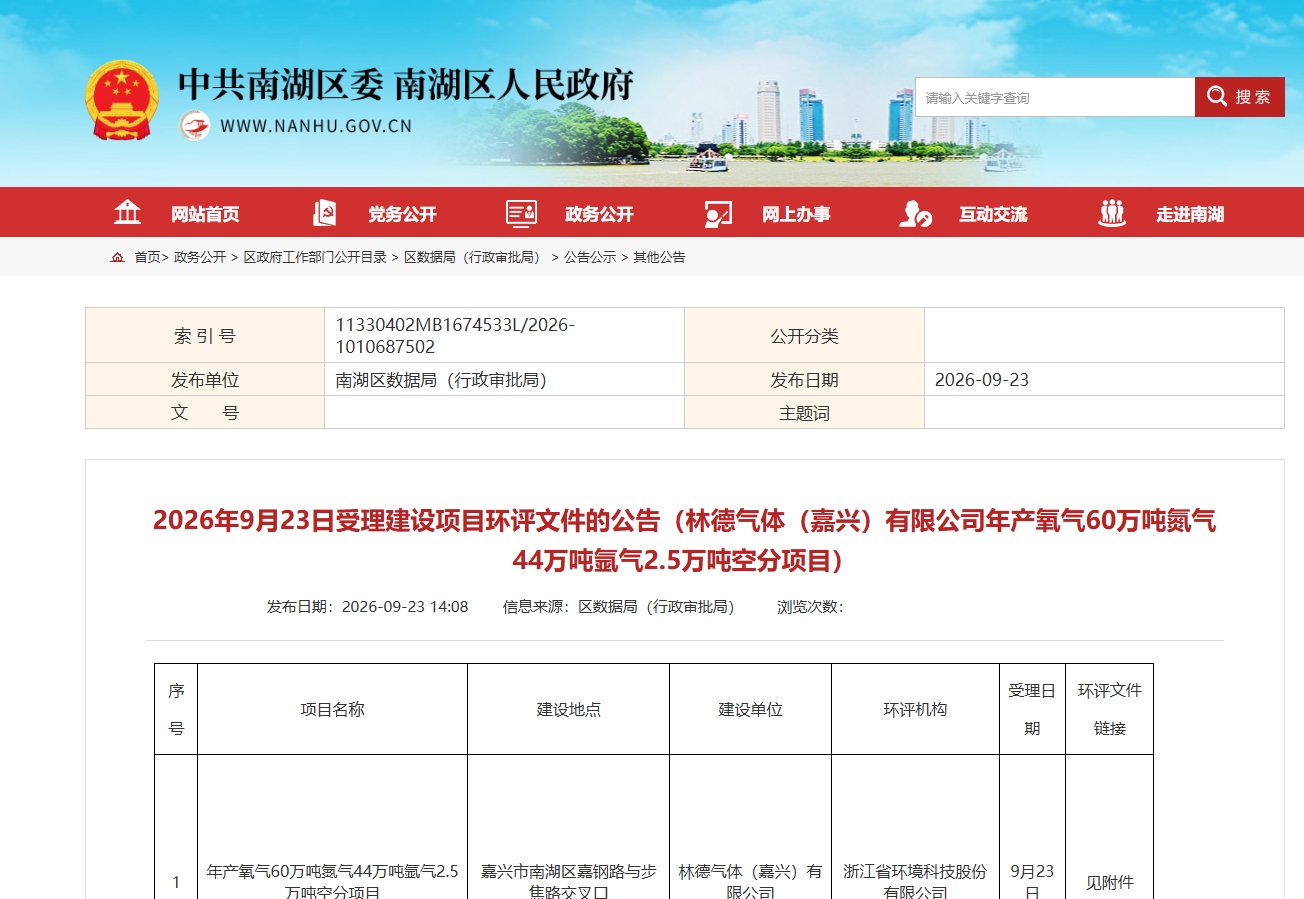Click the index number 11330402MB1674533L/2026-1010687502
This screenshot has width=1304, height=899.
point(455,336)
